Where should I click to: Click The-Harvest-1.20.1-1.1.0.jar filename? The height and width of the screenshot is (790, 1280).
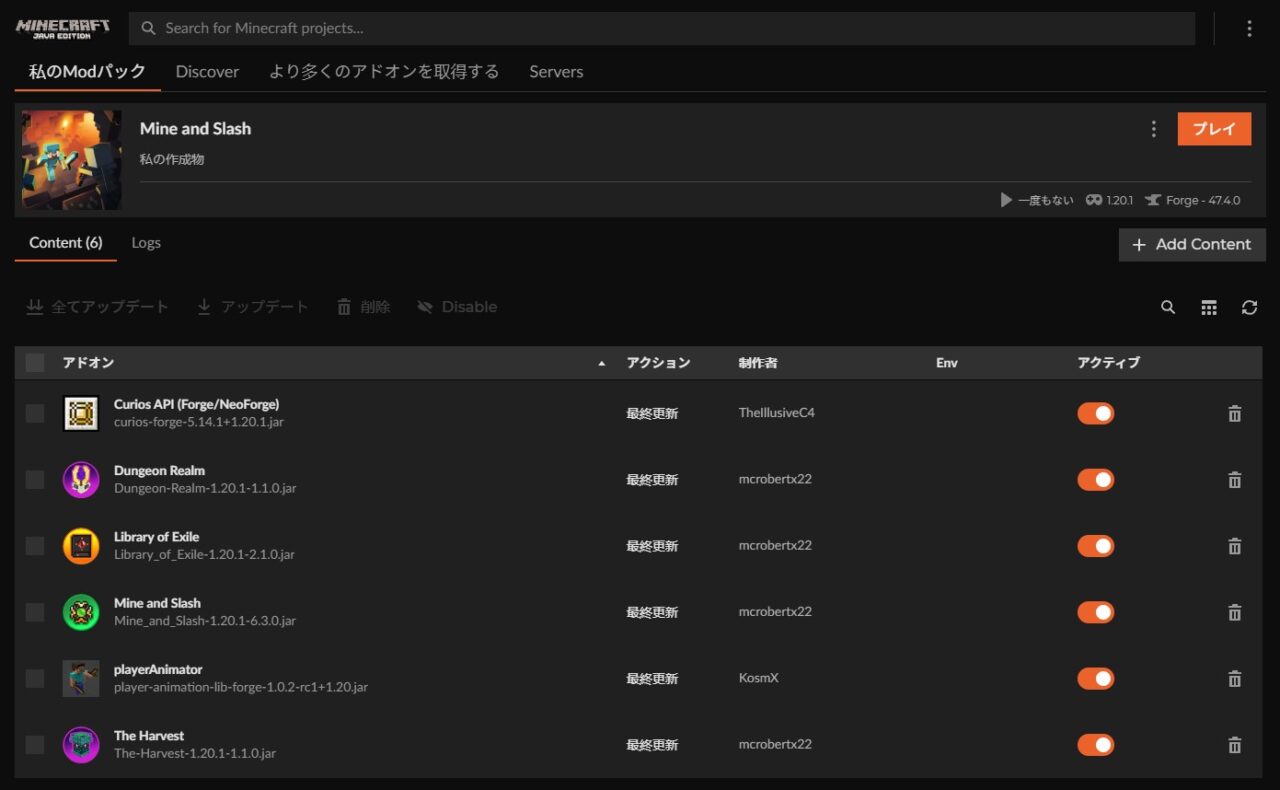click(x=195, y=754)
